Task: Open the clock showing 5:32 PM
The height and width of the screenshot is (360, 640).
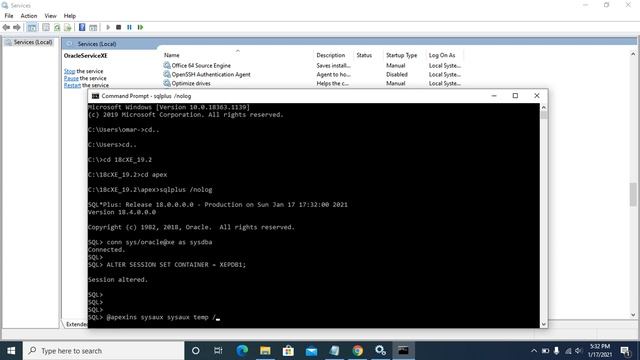Action: 600,351
